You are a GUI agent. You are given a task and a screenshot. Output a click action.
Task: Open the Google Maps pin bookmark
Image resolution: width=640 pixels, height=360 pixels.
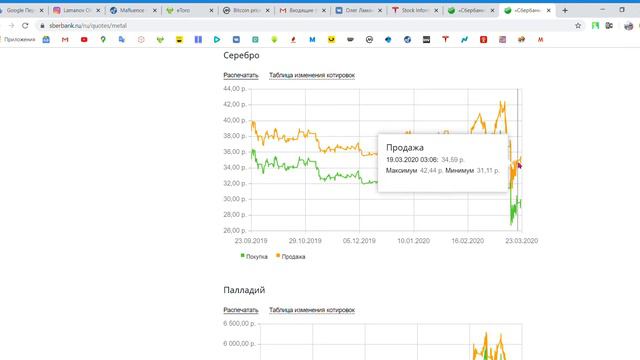tap(103, 40)
